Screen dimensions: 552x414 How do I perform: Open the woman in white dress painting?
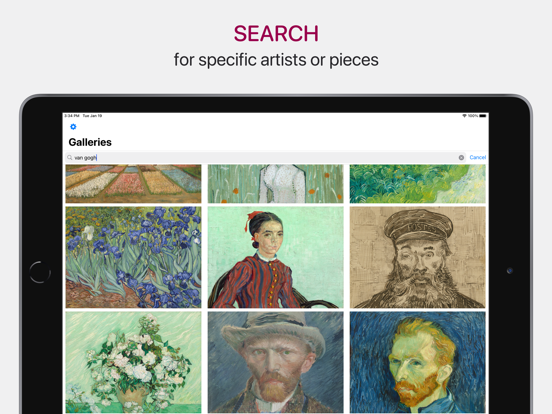coord(276,184)
